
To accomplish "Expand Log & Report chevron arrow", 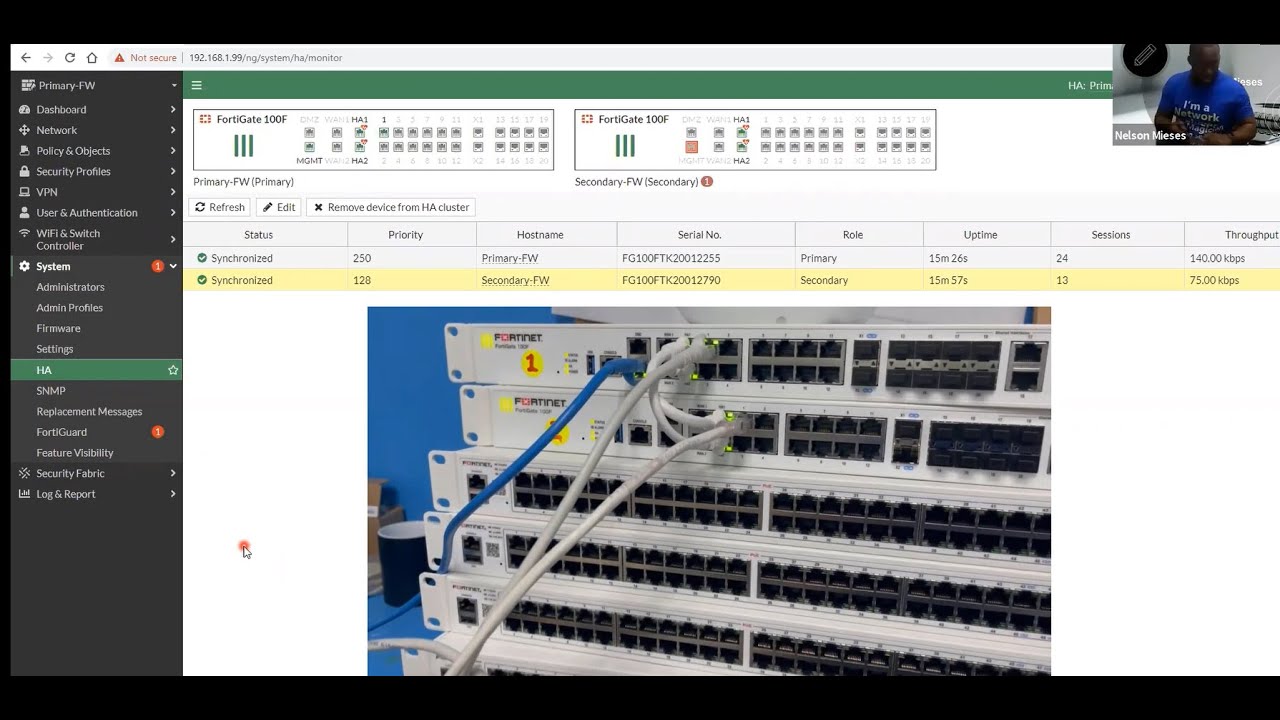I will (173, 494).
